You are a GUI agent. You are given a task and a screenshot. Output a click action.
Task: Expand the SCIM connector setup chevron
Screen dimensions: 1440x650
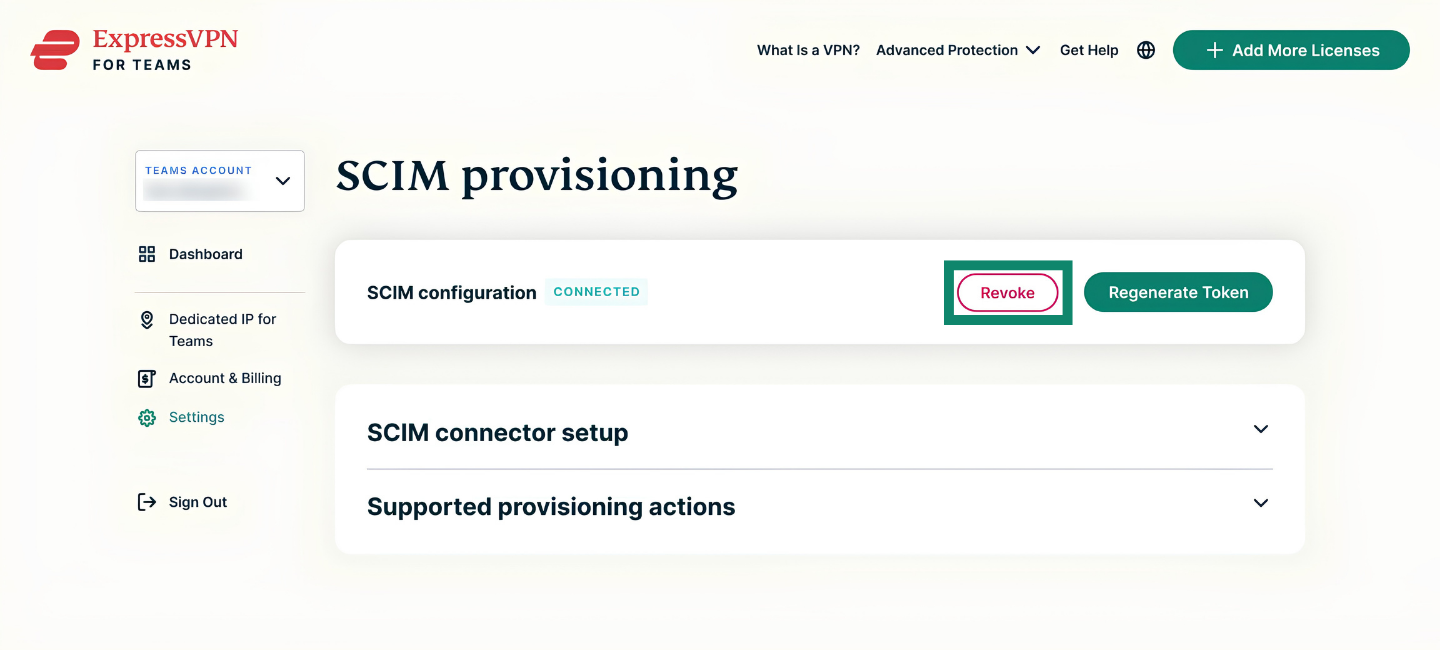pyautogui.click(x=1261, y=429)
